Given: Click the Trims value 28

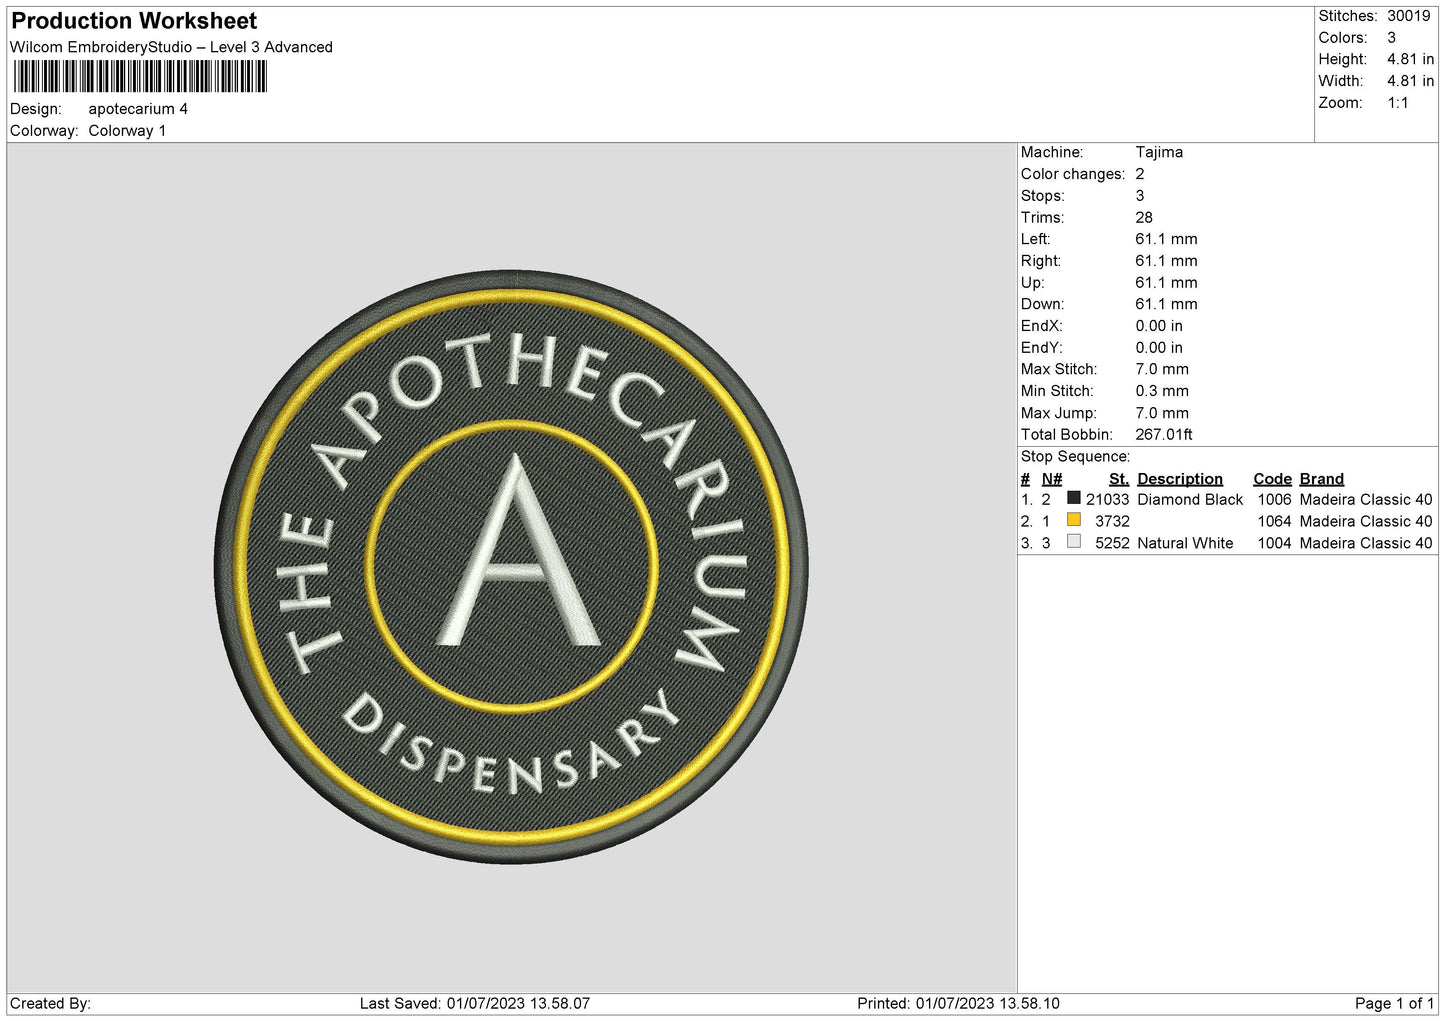Looking at the screenshot, I should click(1144, 218).
